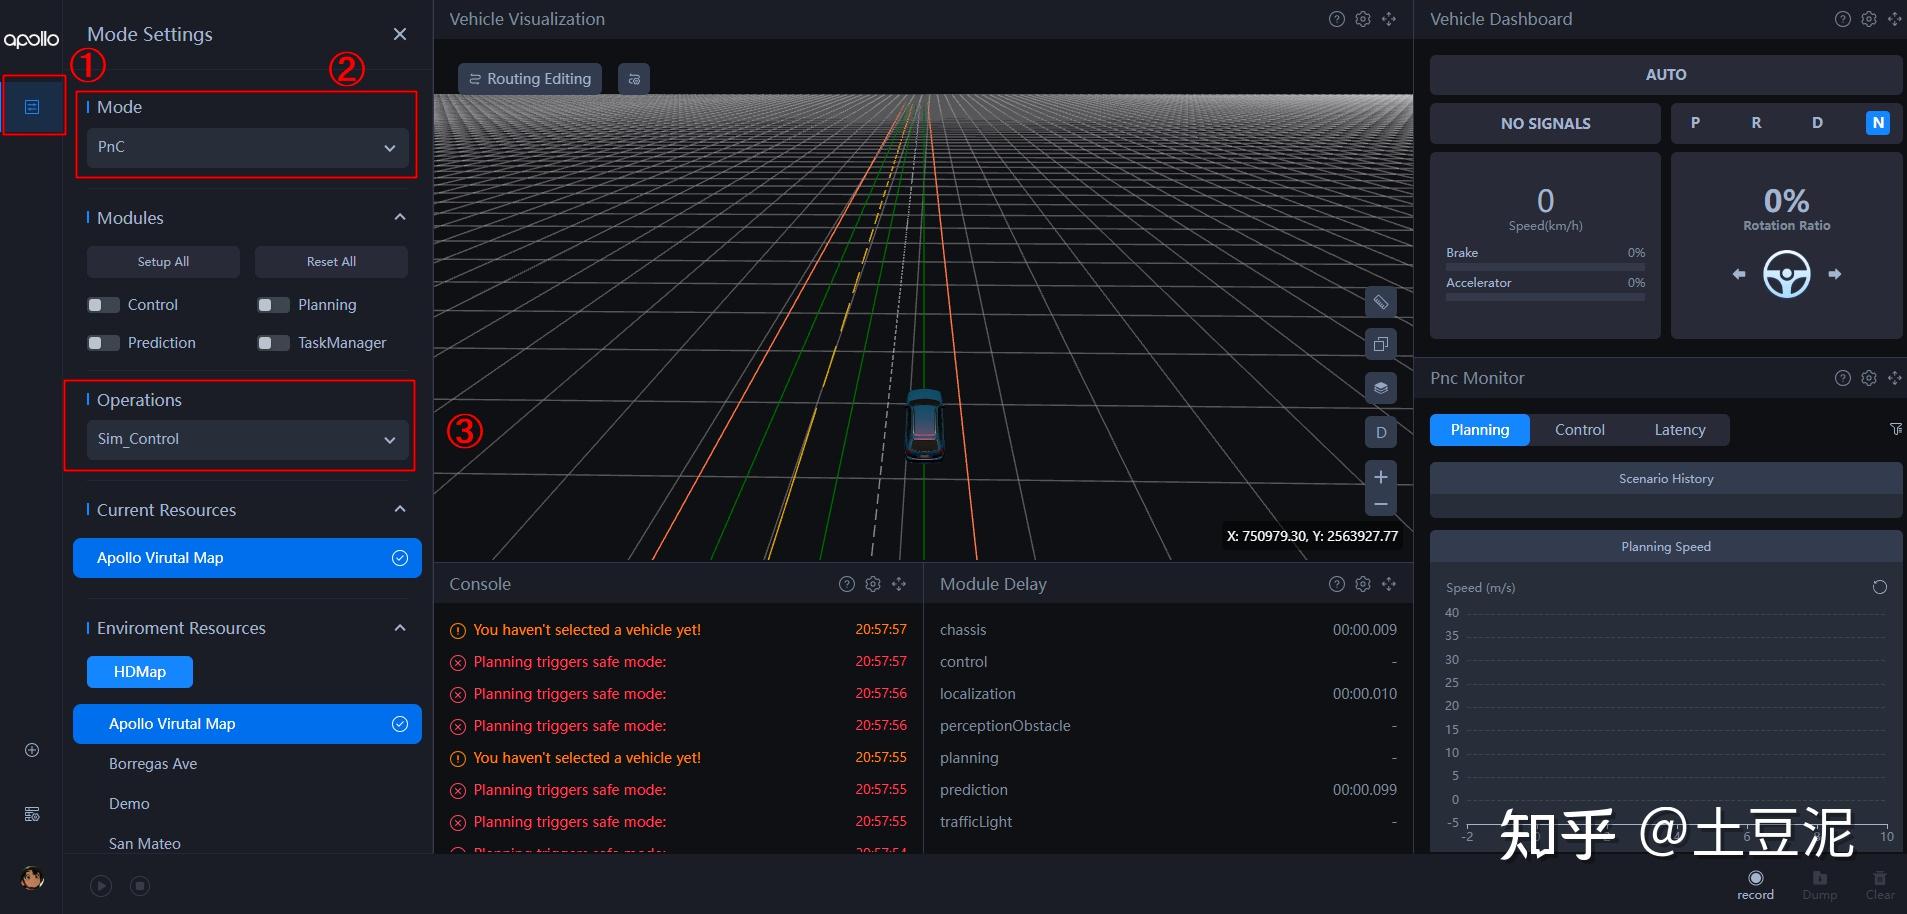Click the Accelerator percentage bar
This screenshot has width=1907, height=914.
[x=1545, y=297]
